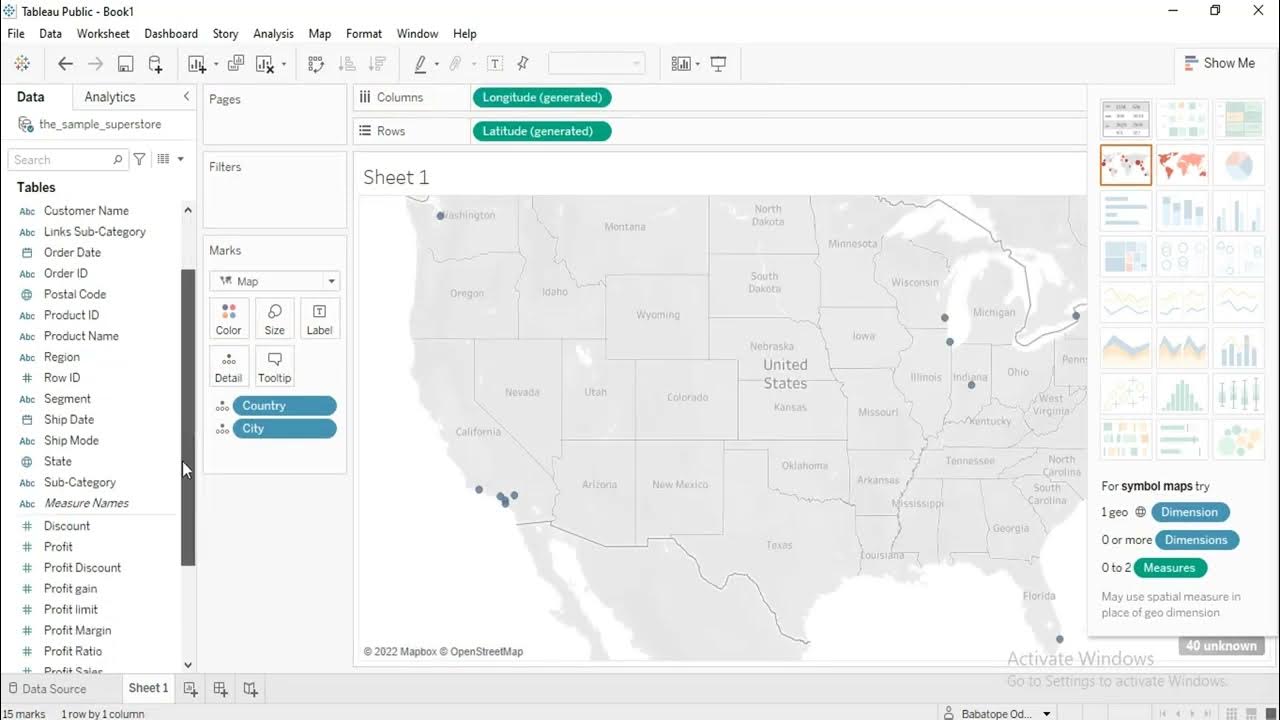Expand the clear sheet dropdown arrow

284,65
